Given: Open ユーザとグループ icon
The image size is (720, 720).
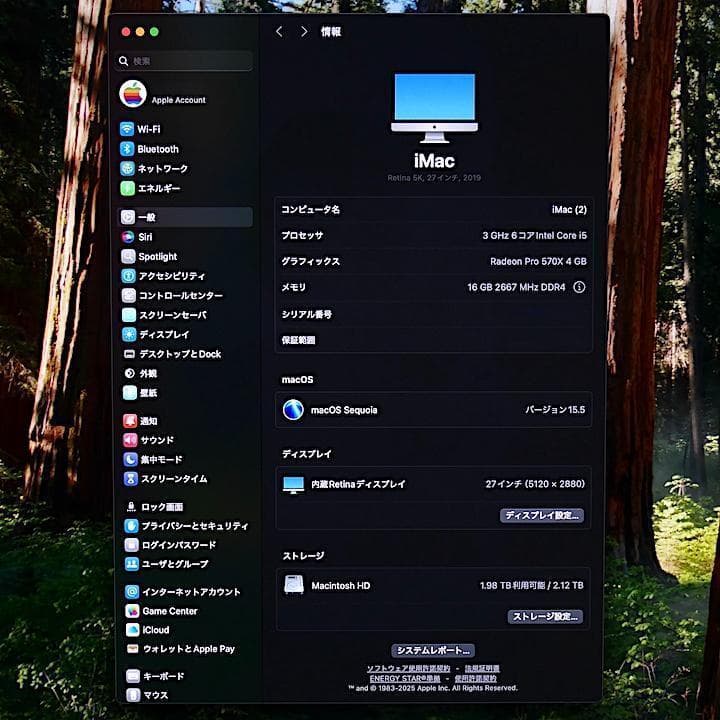Looking at the screenshot, I should pyautogui.click(x=132, y=564).
